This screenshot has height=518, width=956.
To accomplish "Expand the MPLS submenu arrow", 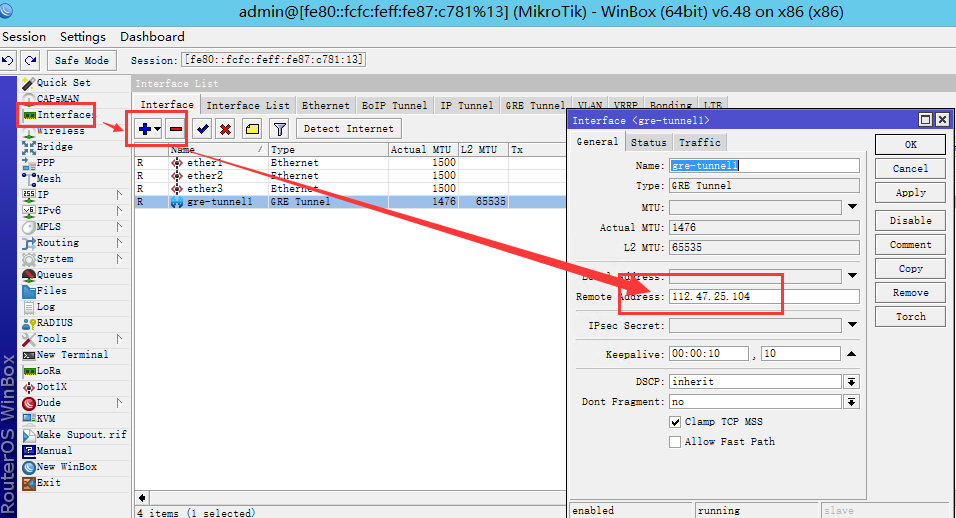I will 120,226.
